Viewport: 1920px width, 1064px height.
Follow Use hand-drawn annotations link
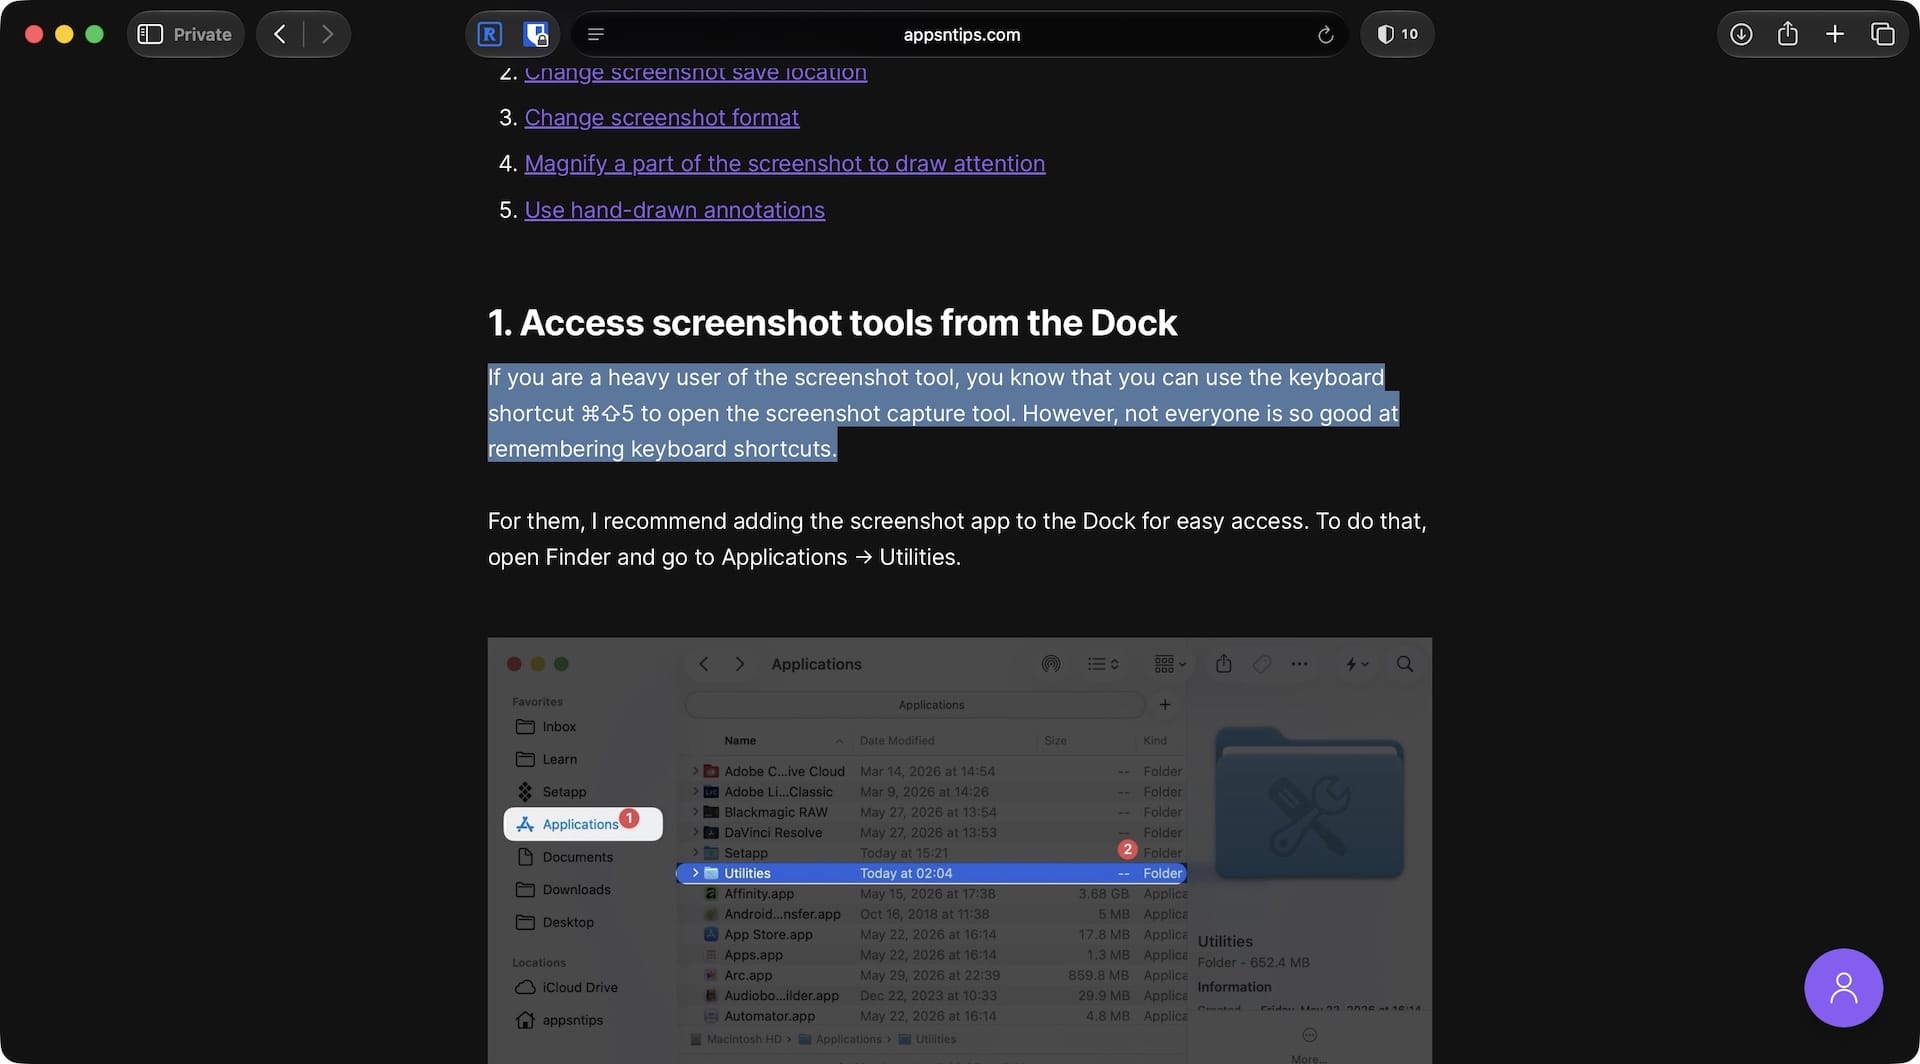(674, 210)
